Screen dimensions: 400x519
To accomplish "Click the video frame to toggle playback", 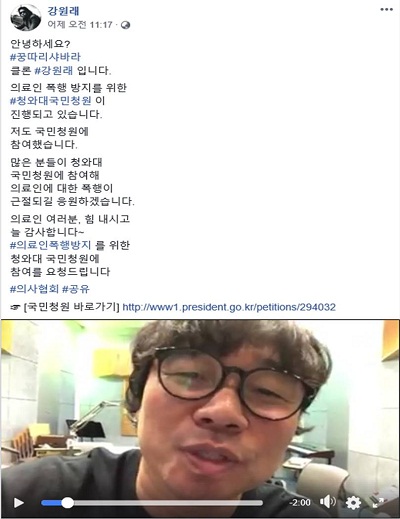I will click(200, 405).
